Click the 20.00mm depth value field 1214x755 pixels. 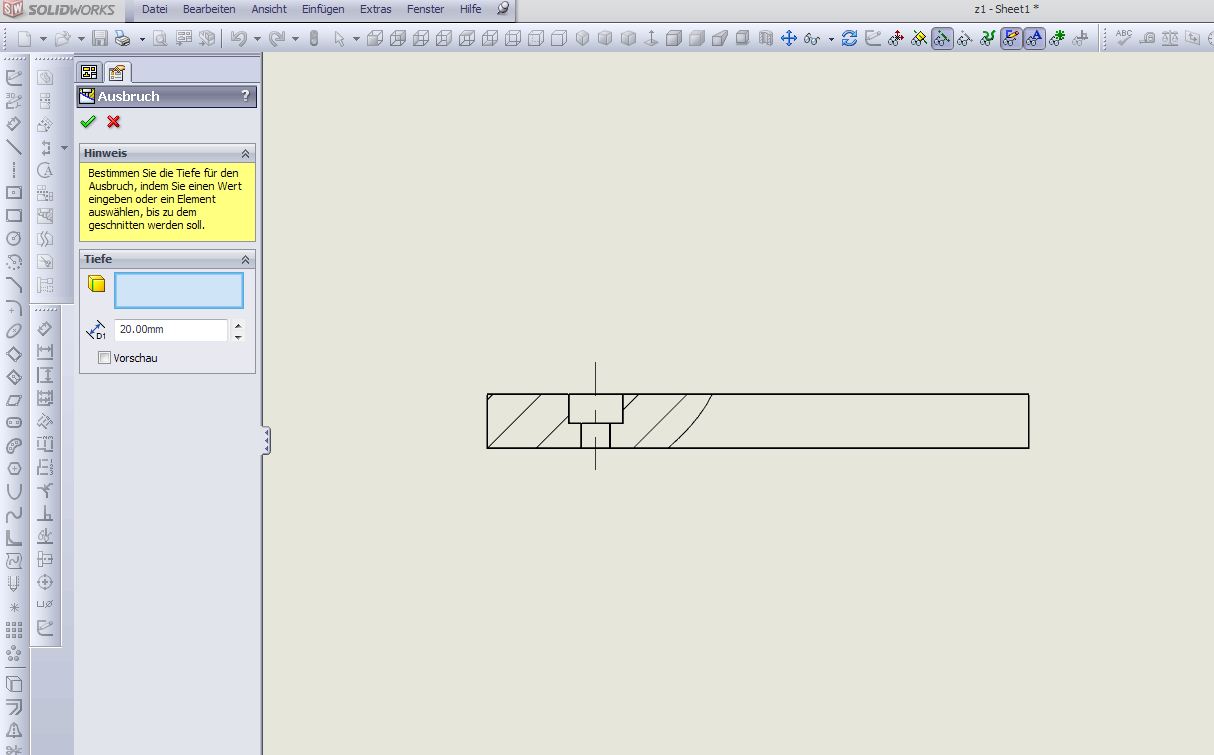coord(171,330)
